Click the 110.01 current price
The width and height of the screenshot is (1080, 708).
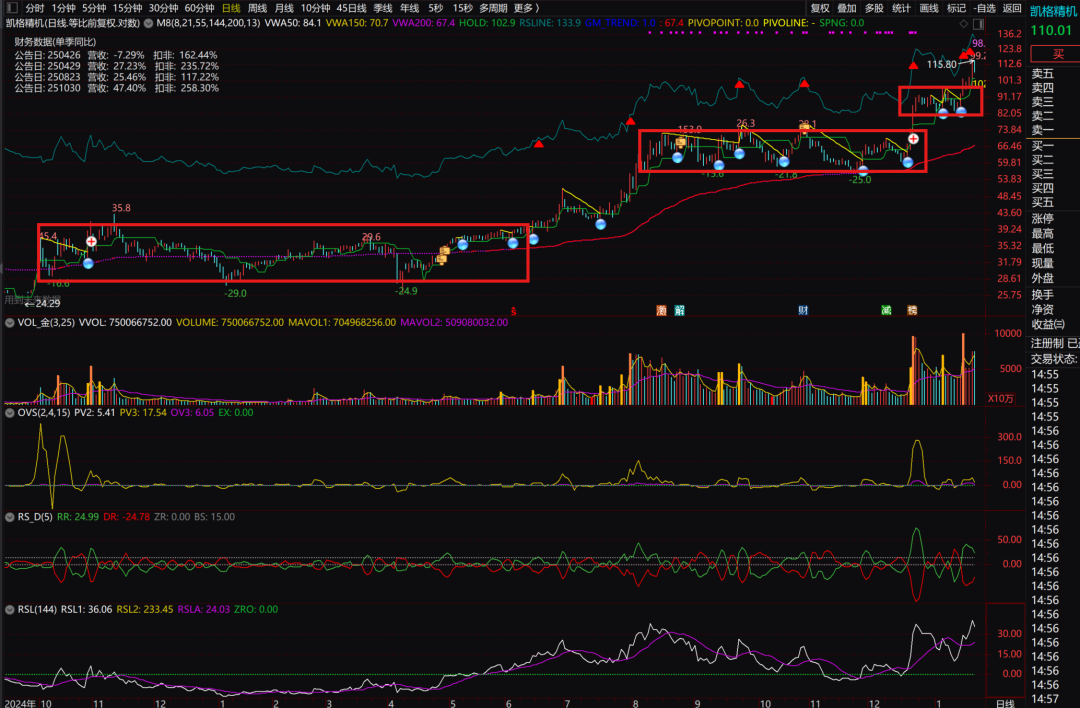(x=1051, y=30)
